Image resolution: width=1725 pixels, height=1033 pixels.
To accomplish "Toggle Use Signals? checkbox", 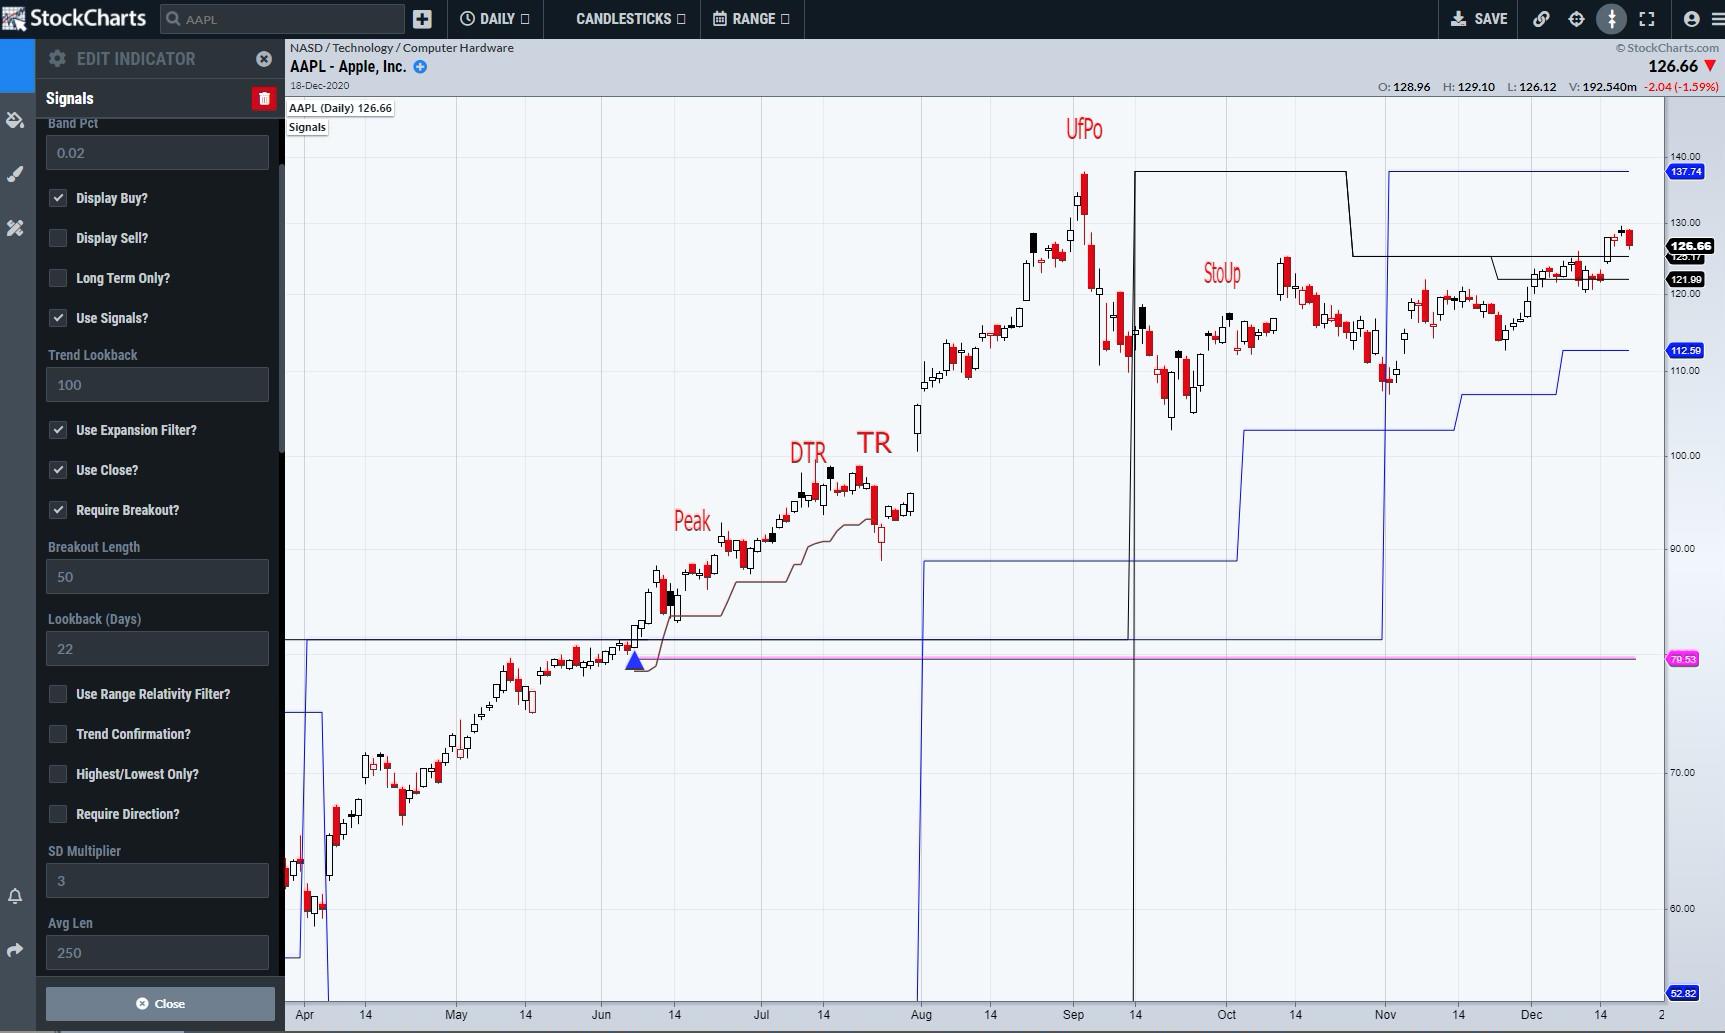I will point(58,318).
